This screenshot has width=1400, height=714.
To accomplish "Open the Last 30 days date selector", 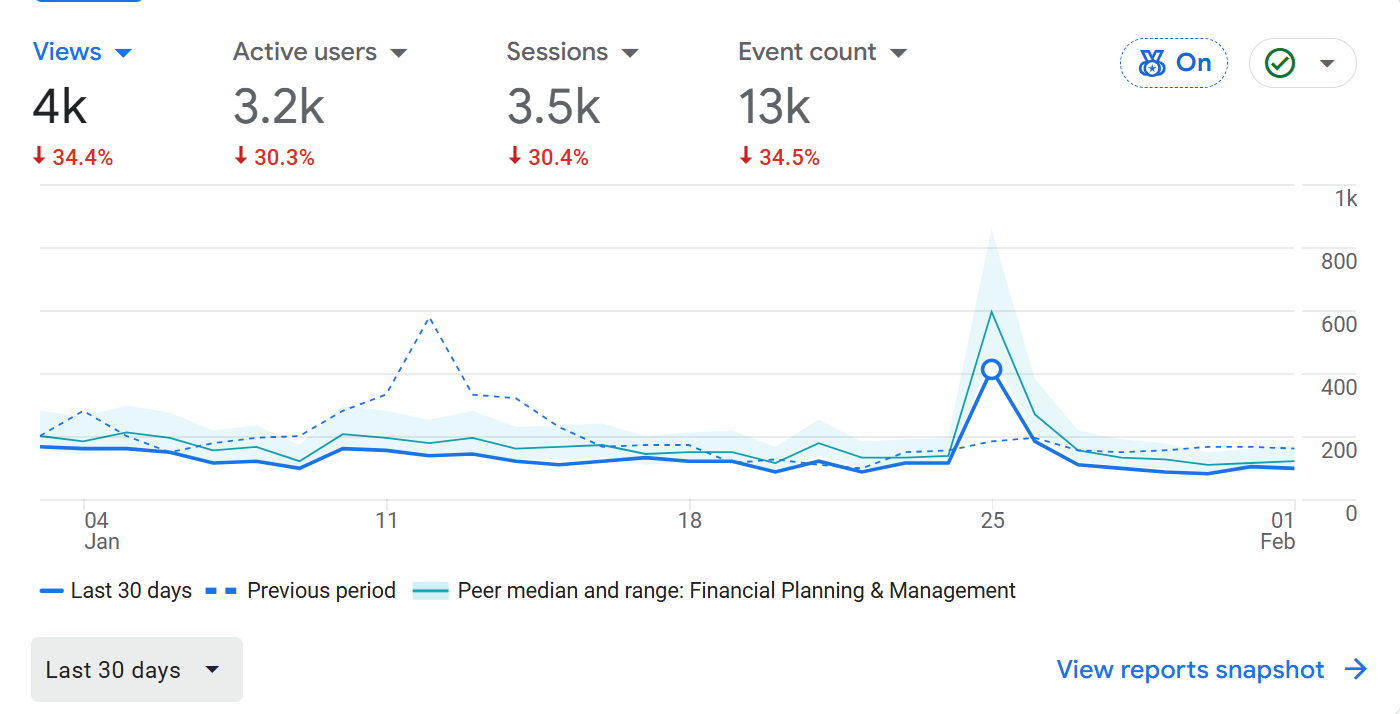I will tap(136, 670).
